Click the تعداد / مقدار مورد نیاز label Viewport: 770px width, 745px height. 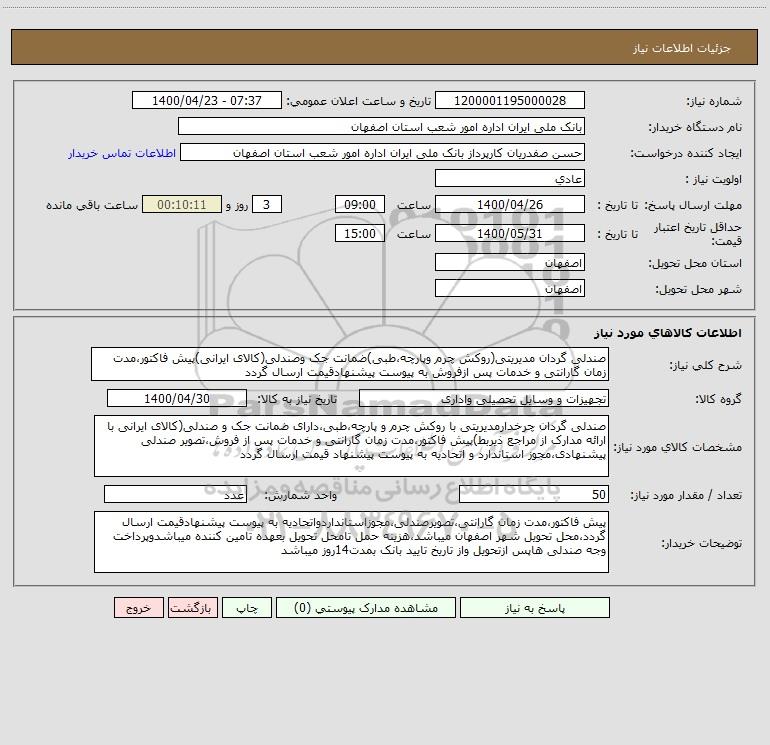coord(686,495)
